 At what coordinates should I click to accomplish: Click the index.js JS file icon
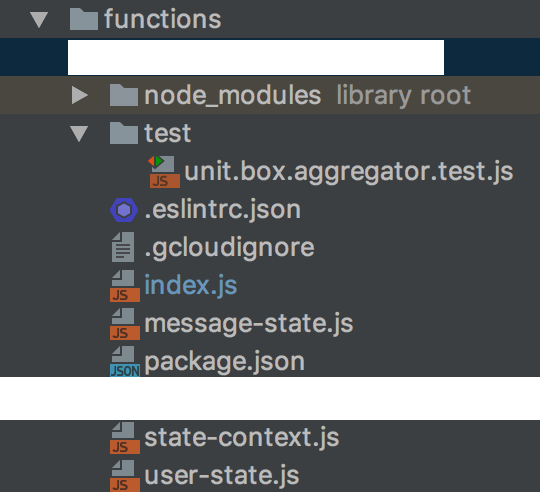[125, 286]
